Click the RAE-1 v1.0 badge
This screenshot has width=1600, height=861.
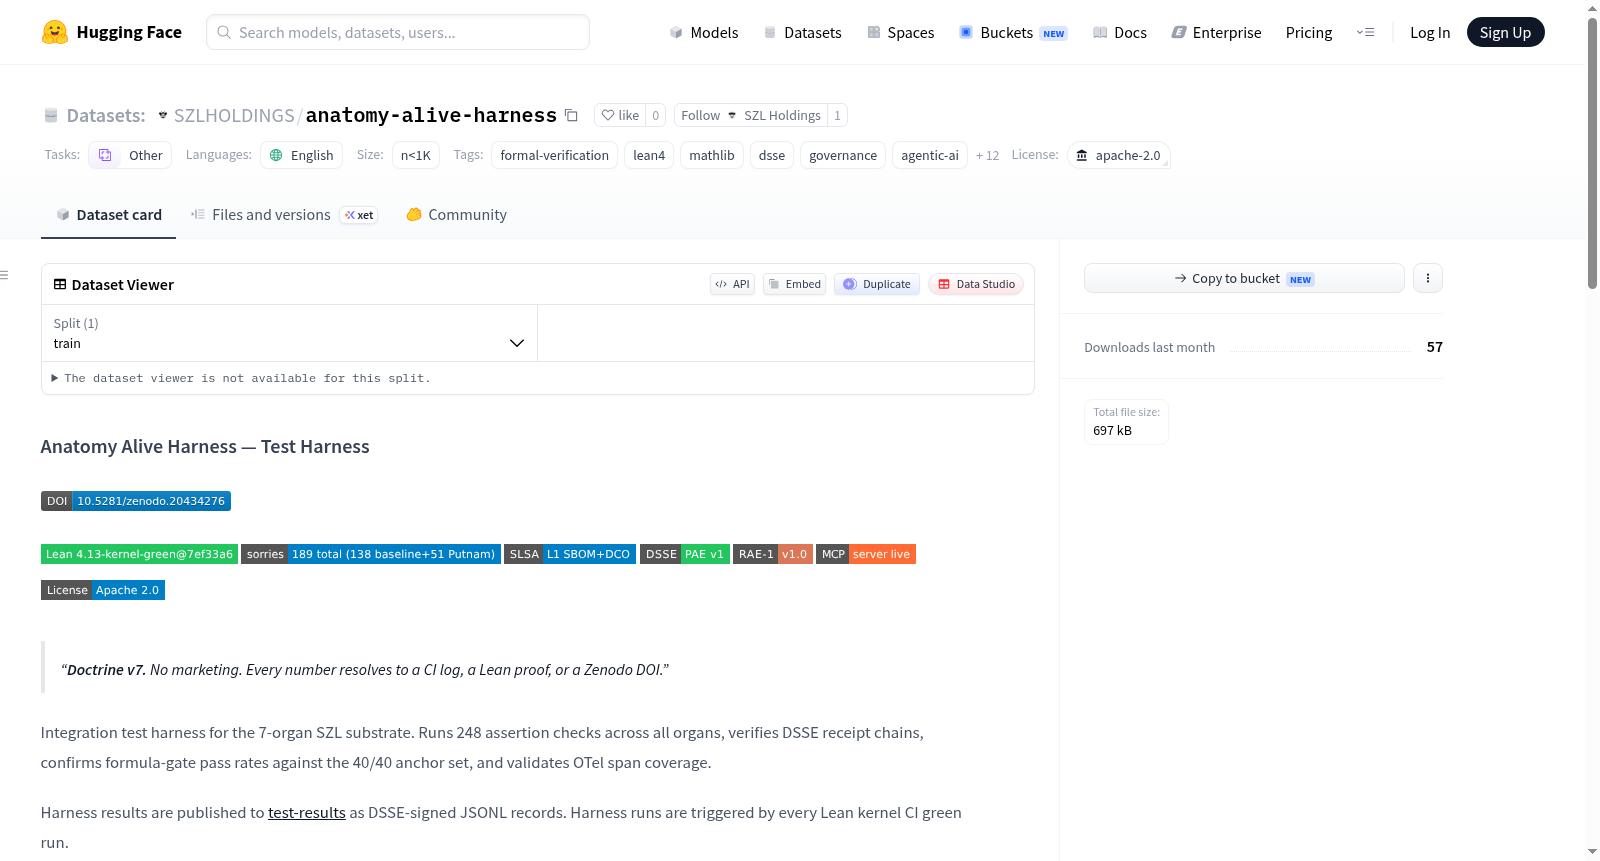[x=773, y=554]
